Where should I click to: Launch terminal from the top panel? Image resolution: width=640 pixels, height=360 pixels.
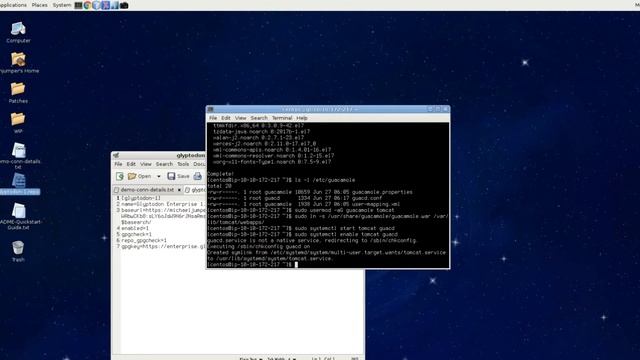coord(78,5)
